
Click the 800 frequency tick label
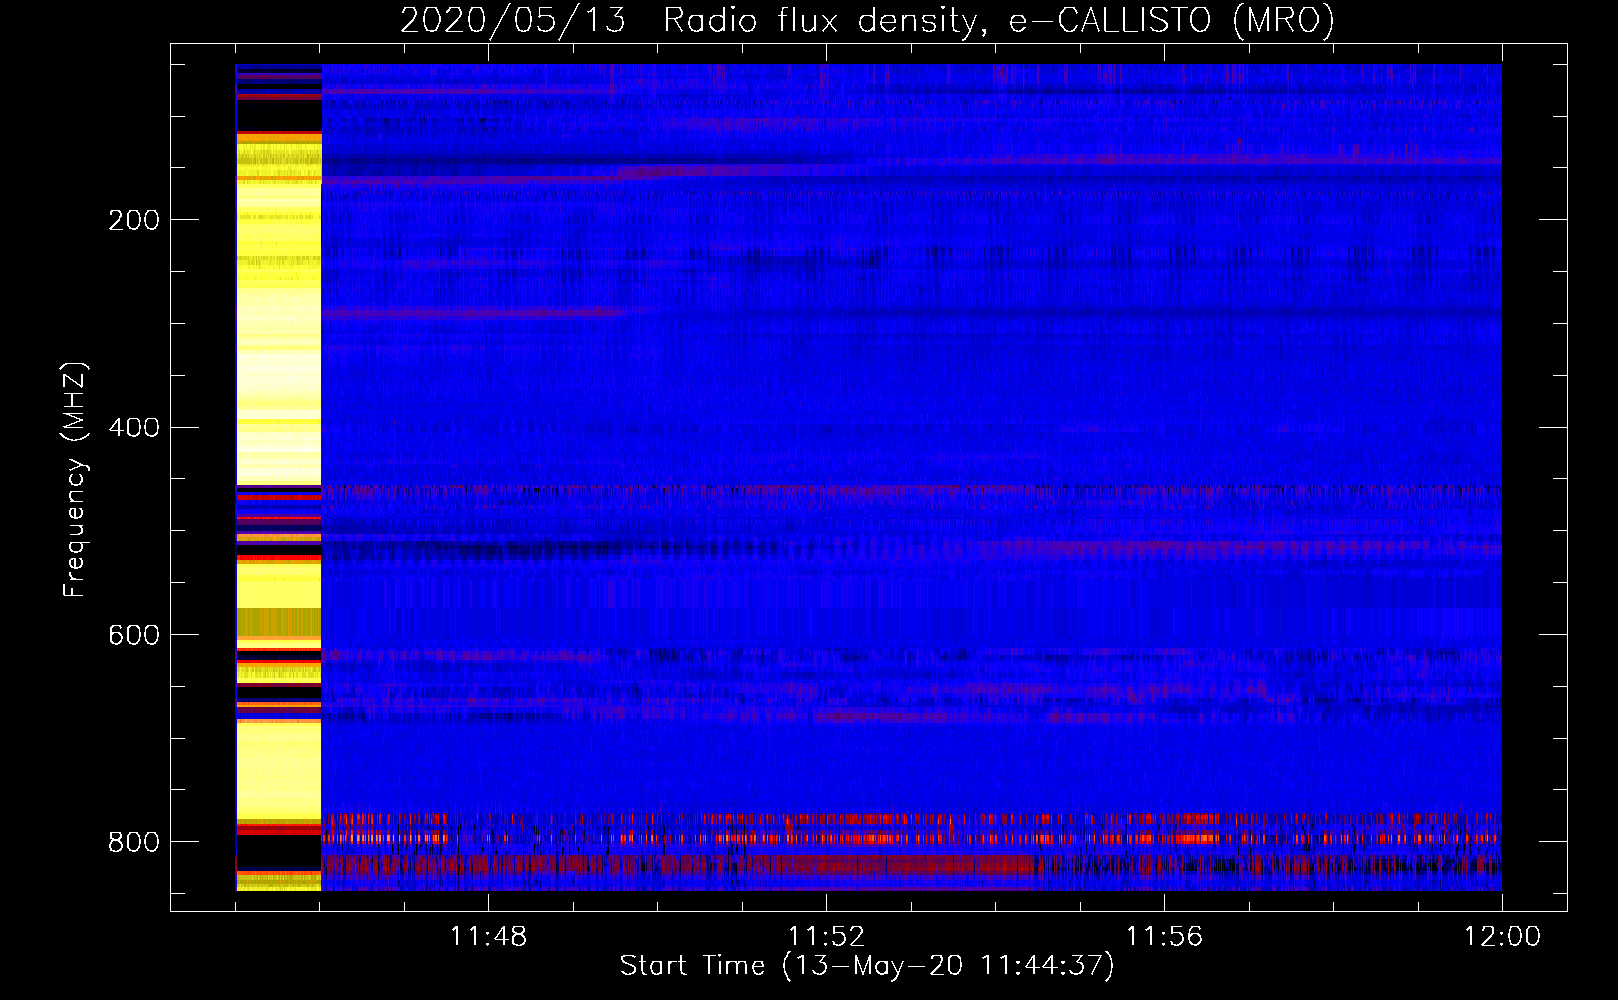point(133,842)
